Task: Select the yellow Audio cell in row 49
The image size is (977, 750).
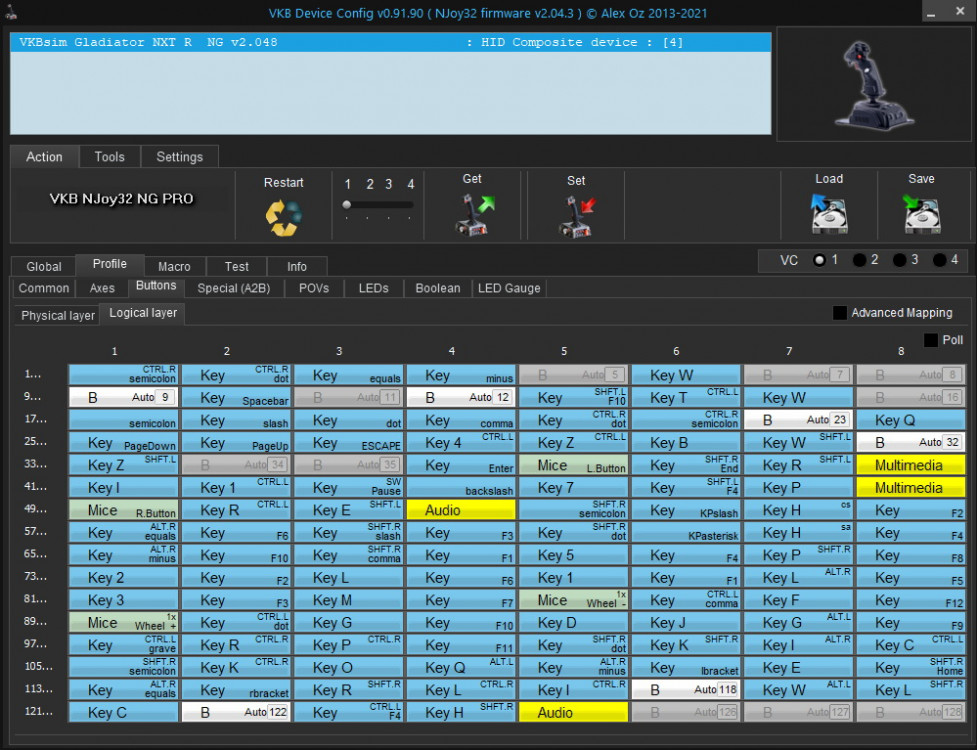Action: click(x=461, y=510)
